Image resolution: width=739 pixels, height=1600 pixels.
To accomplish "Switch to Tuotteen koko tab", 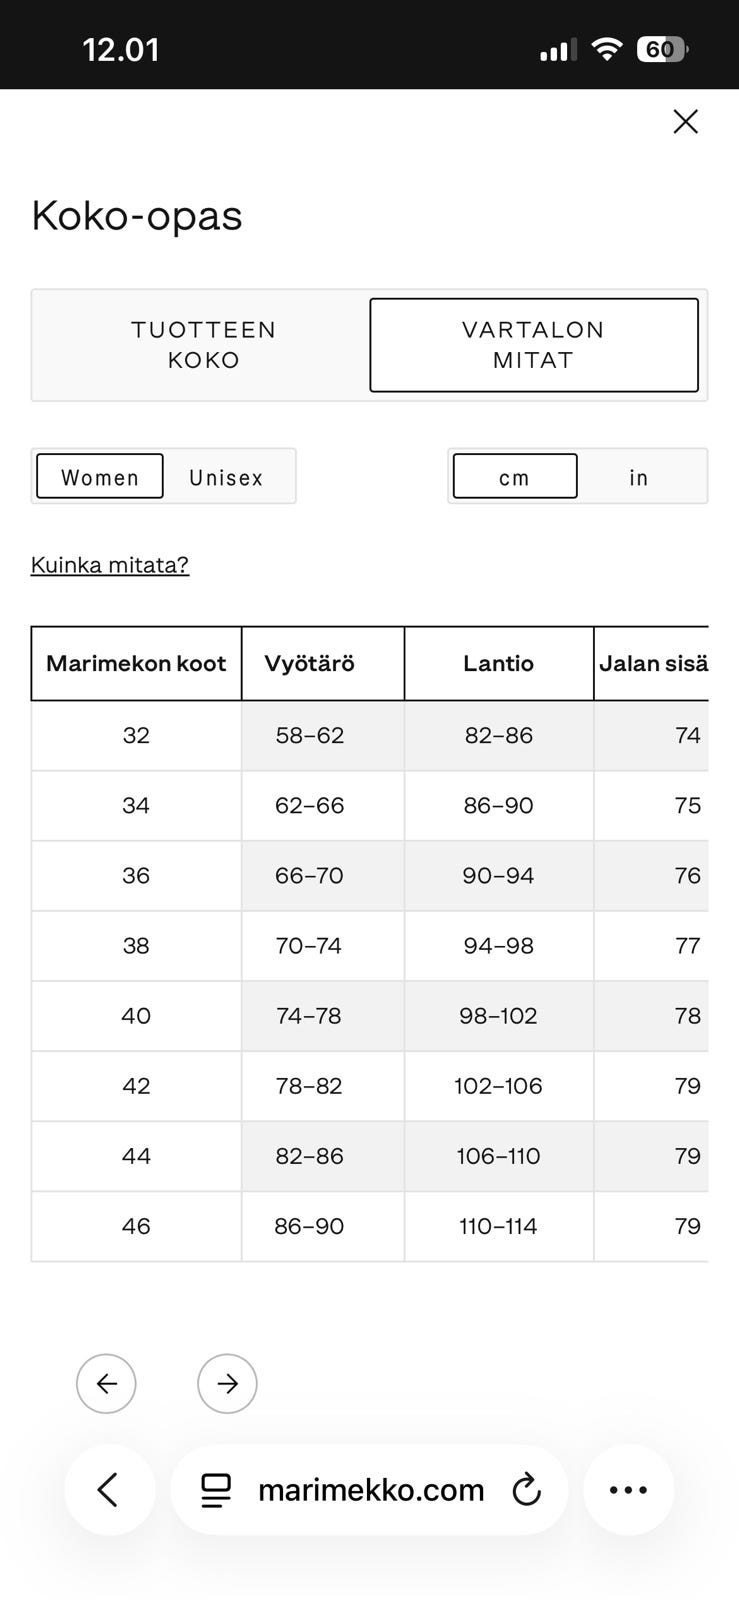I will tap(203, 345).
